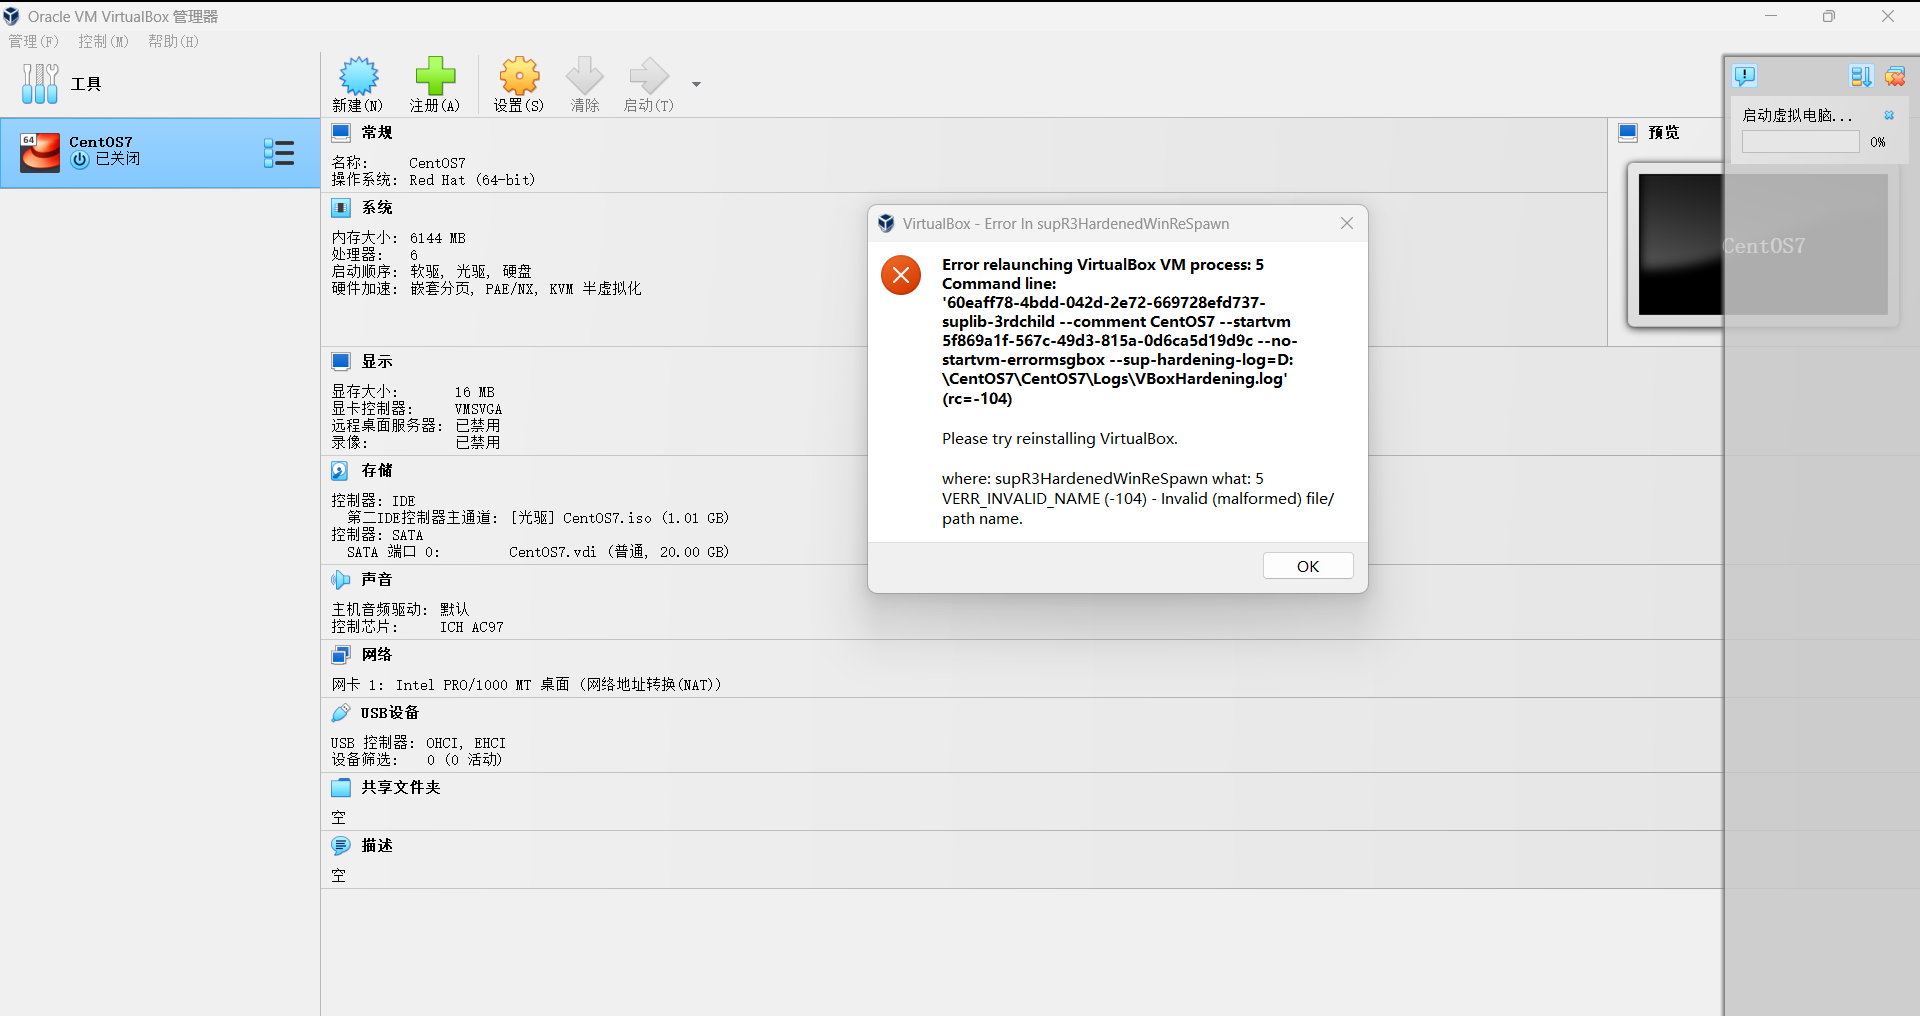
Task: Click the 清除 discard toolbar icon
Action: (585, 76)
